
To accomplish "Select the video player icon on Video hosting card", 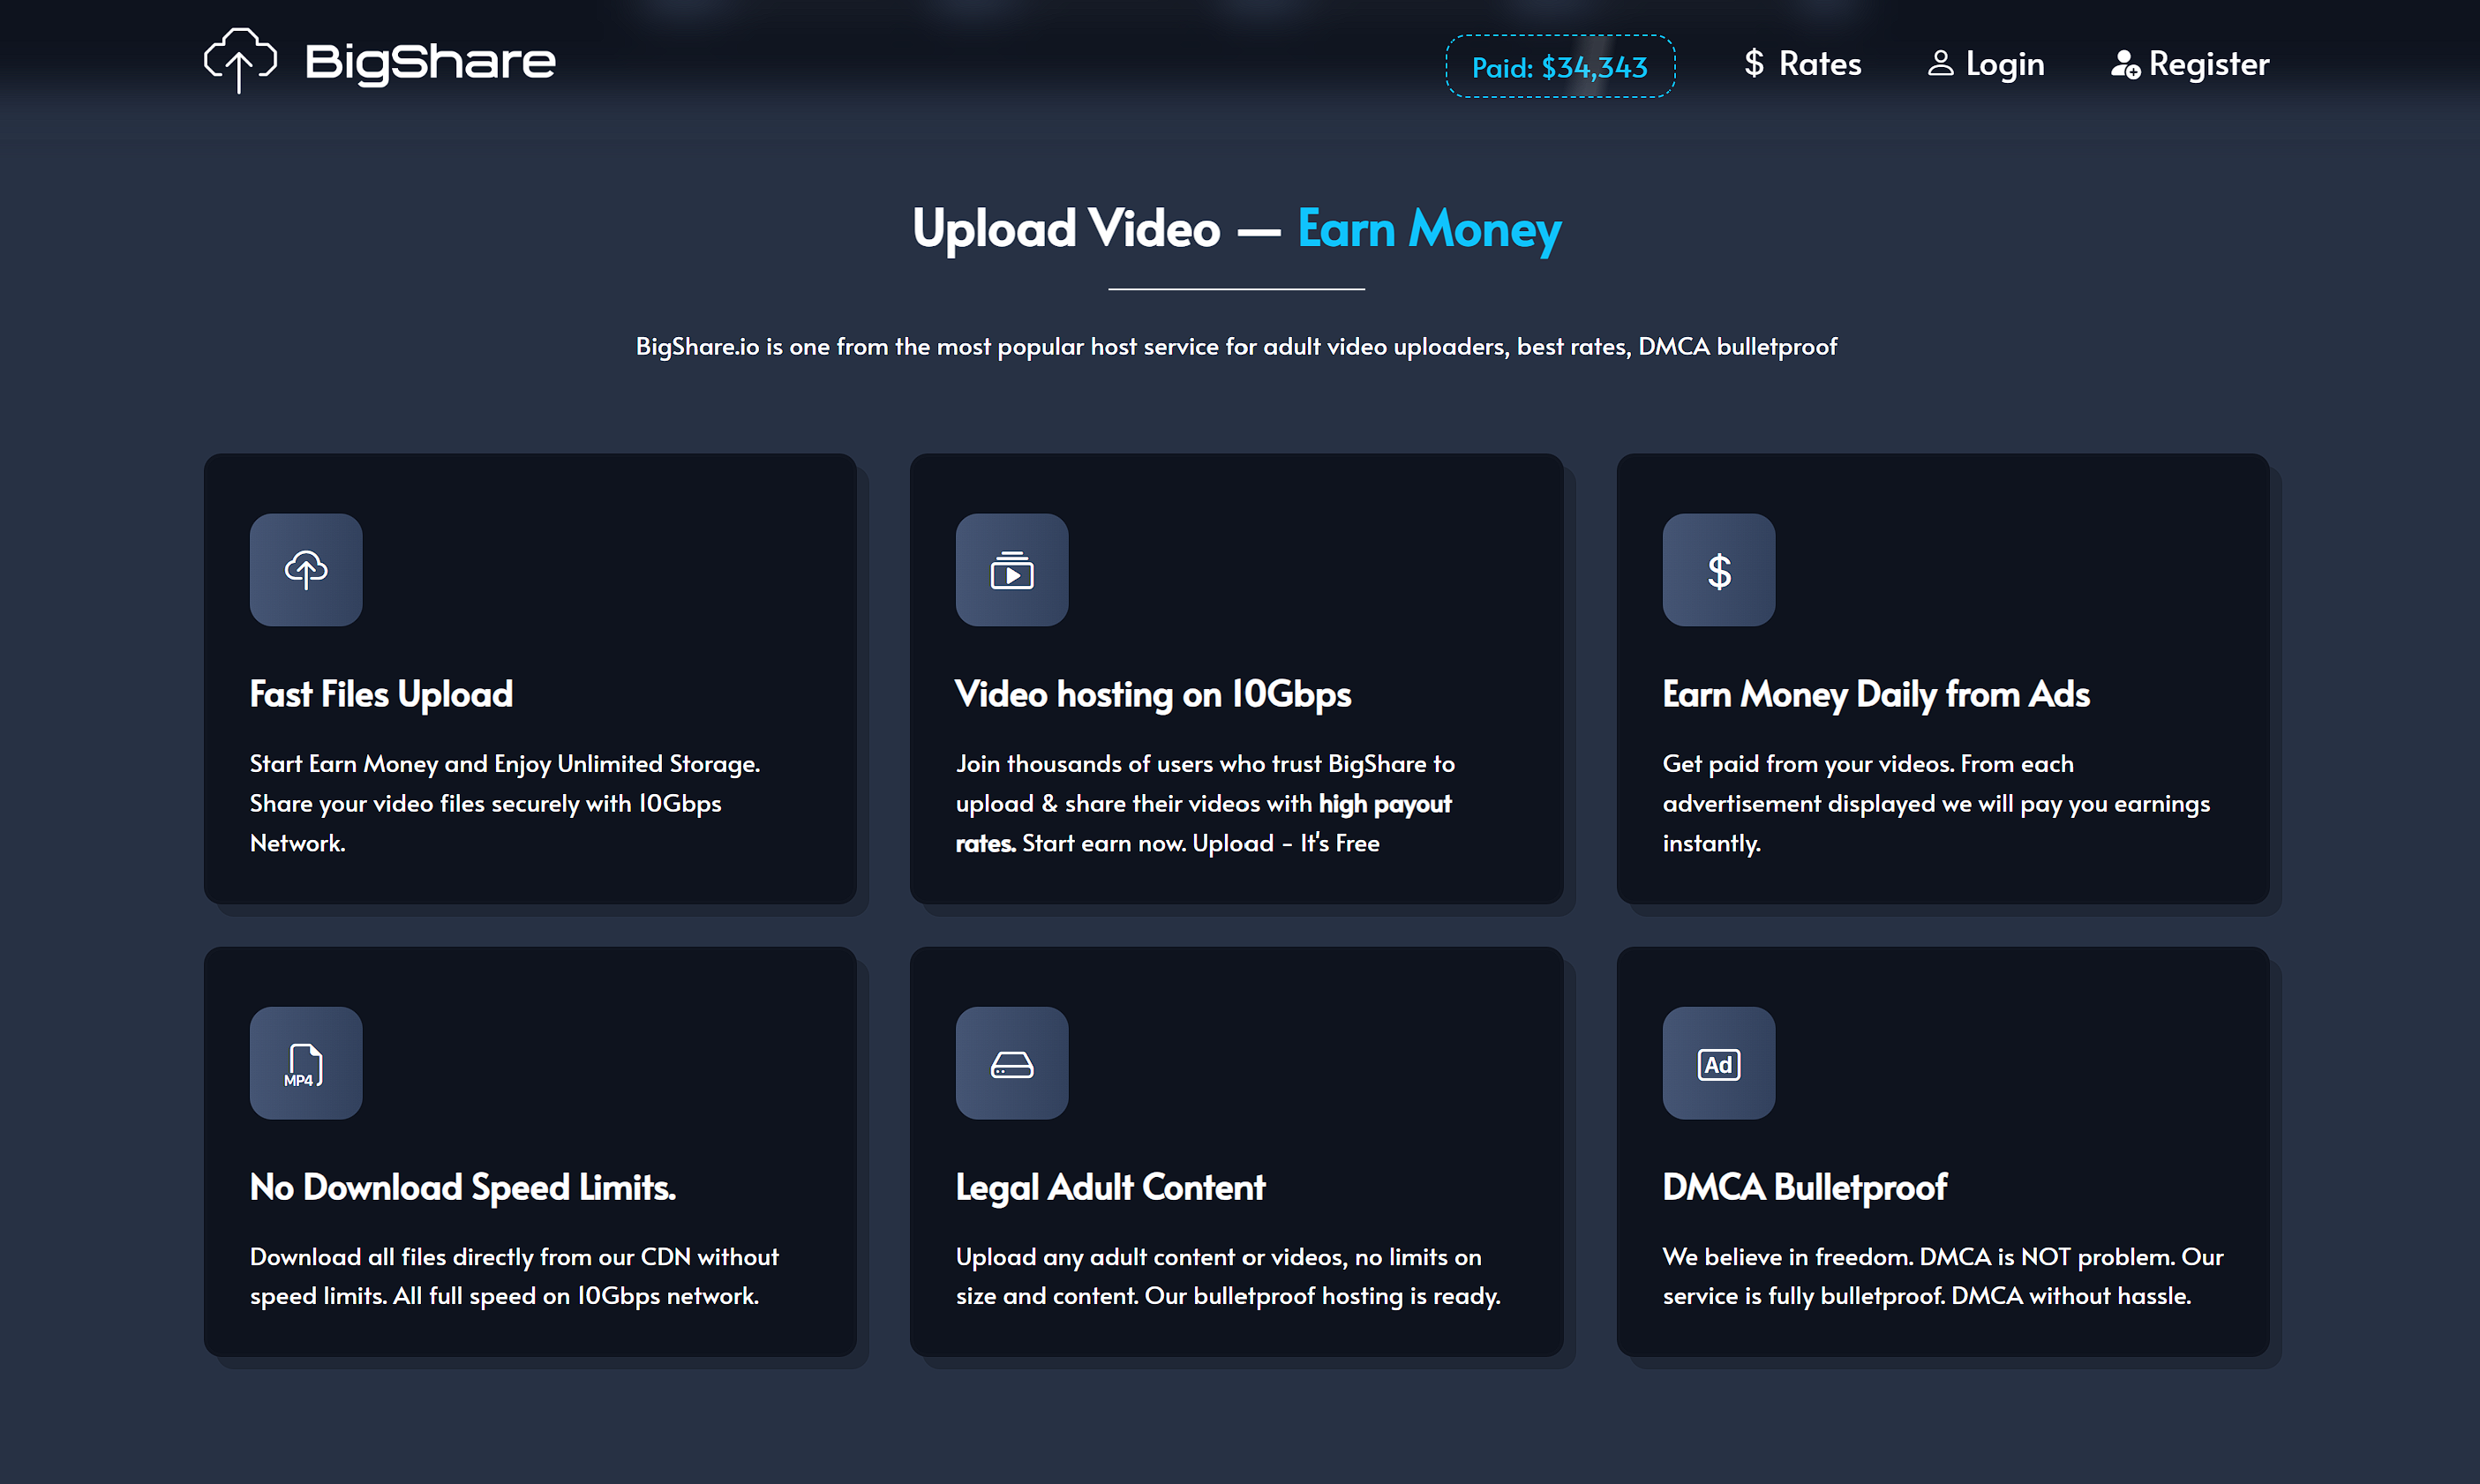I will pyautogui.click(x=1011, y=570).
